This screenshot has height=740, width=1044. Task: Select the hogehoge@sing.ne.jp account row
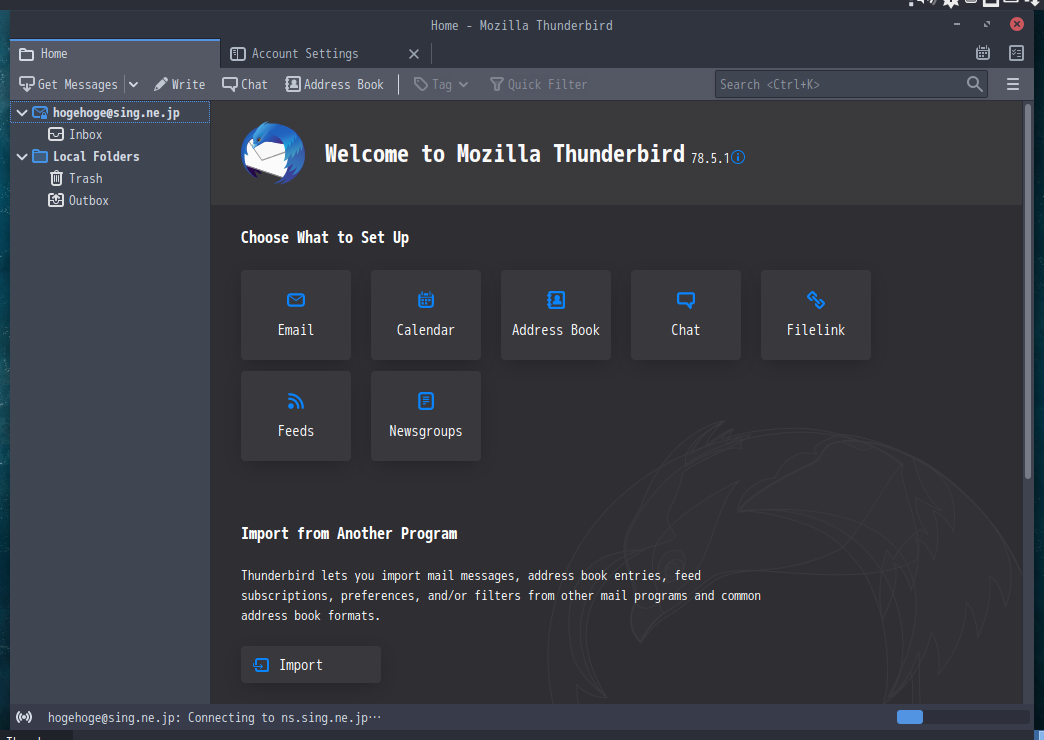pyautogui.click(x=111, y=113)
